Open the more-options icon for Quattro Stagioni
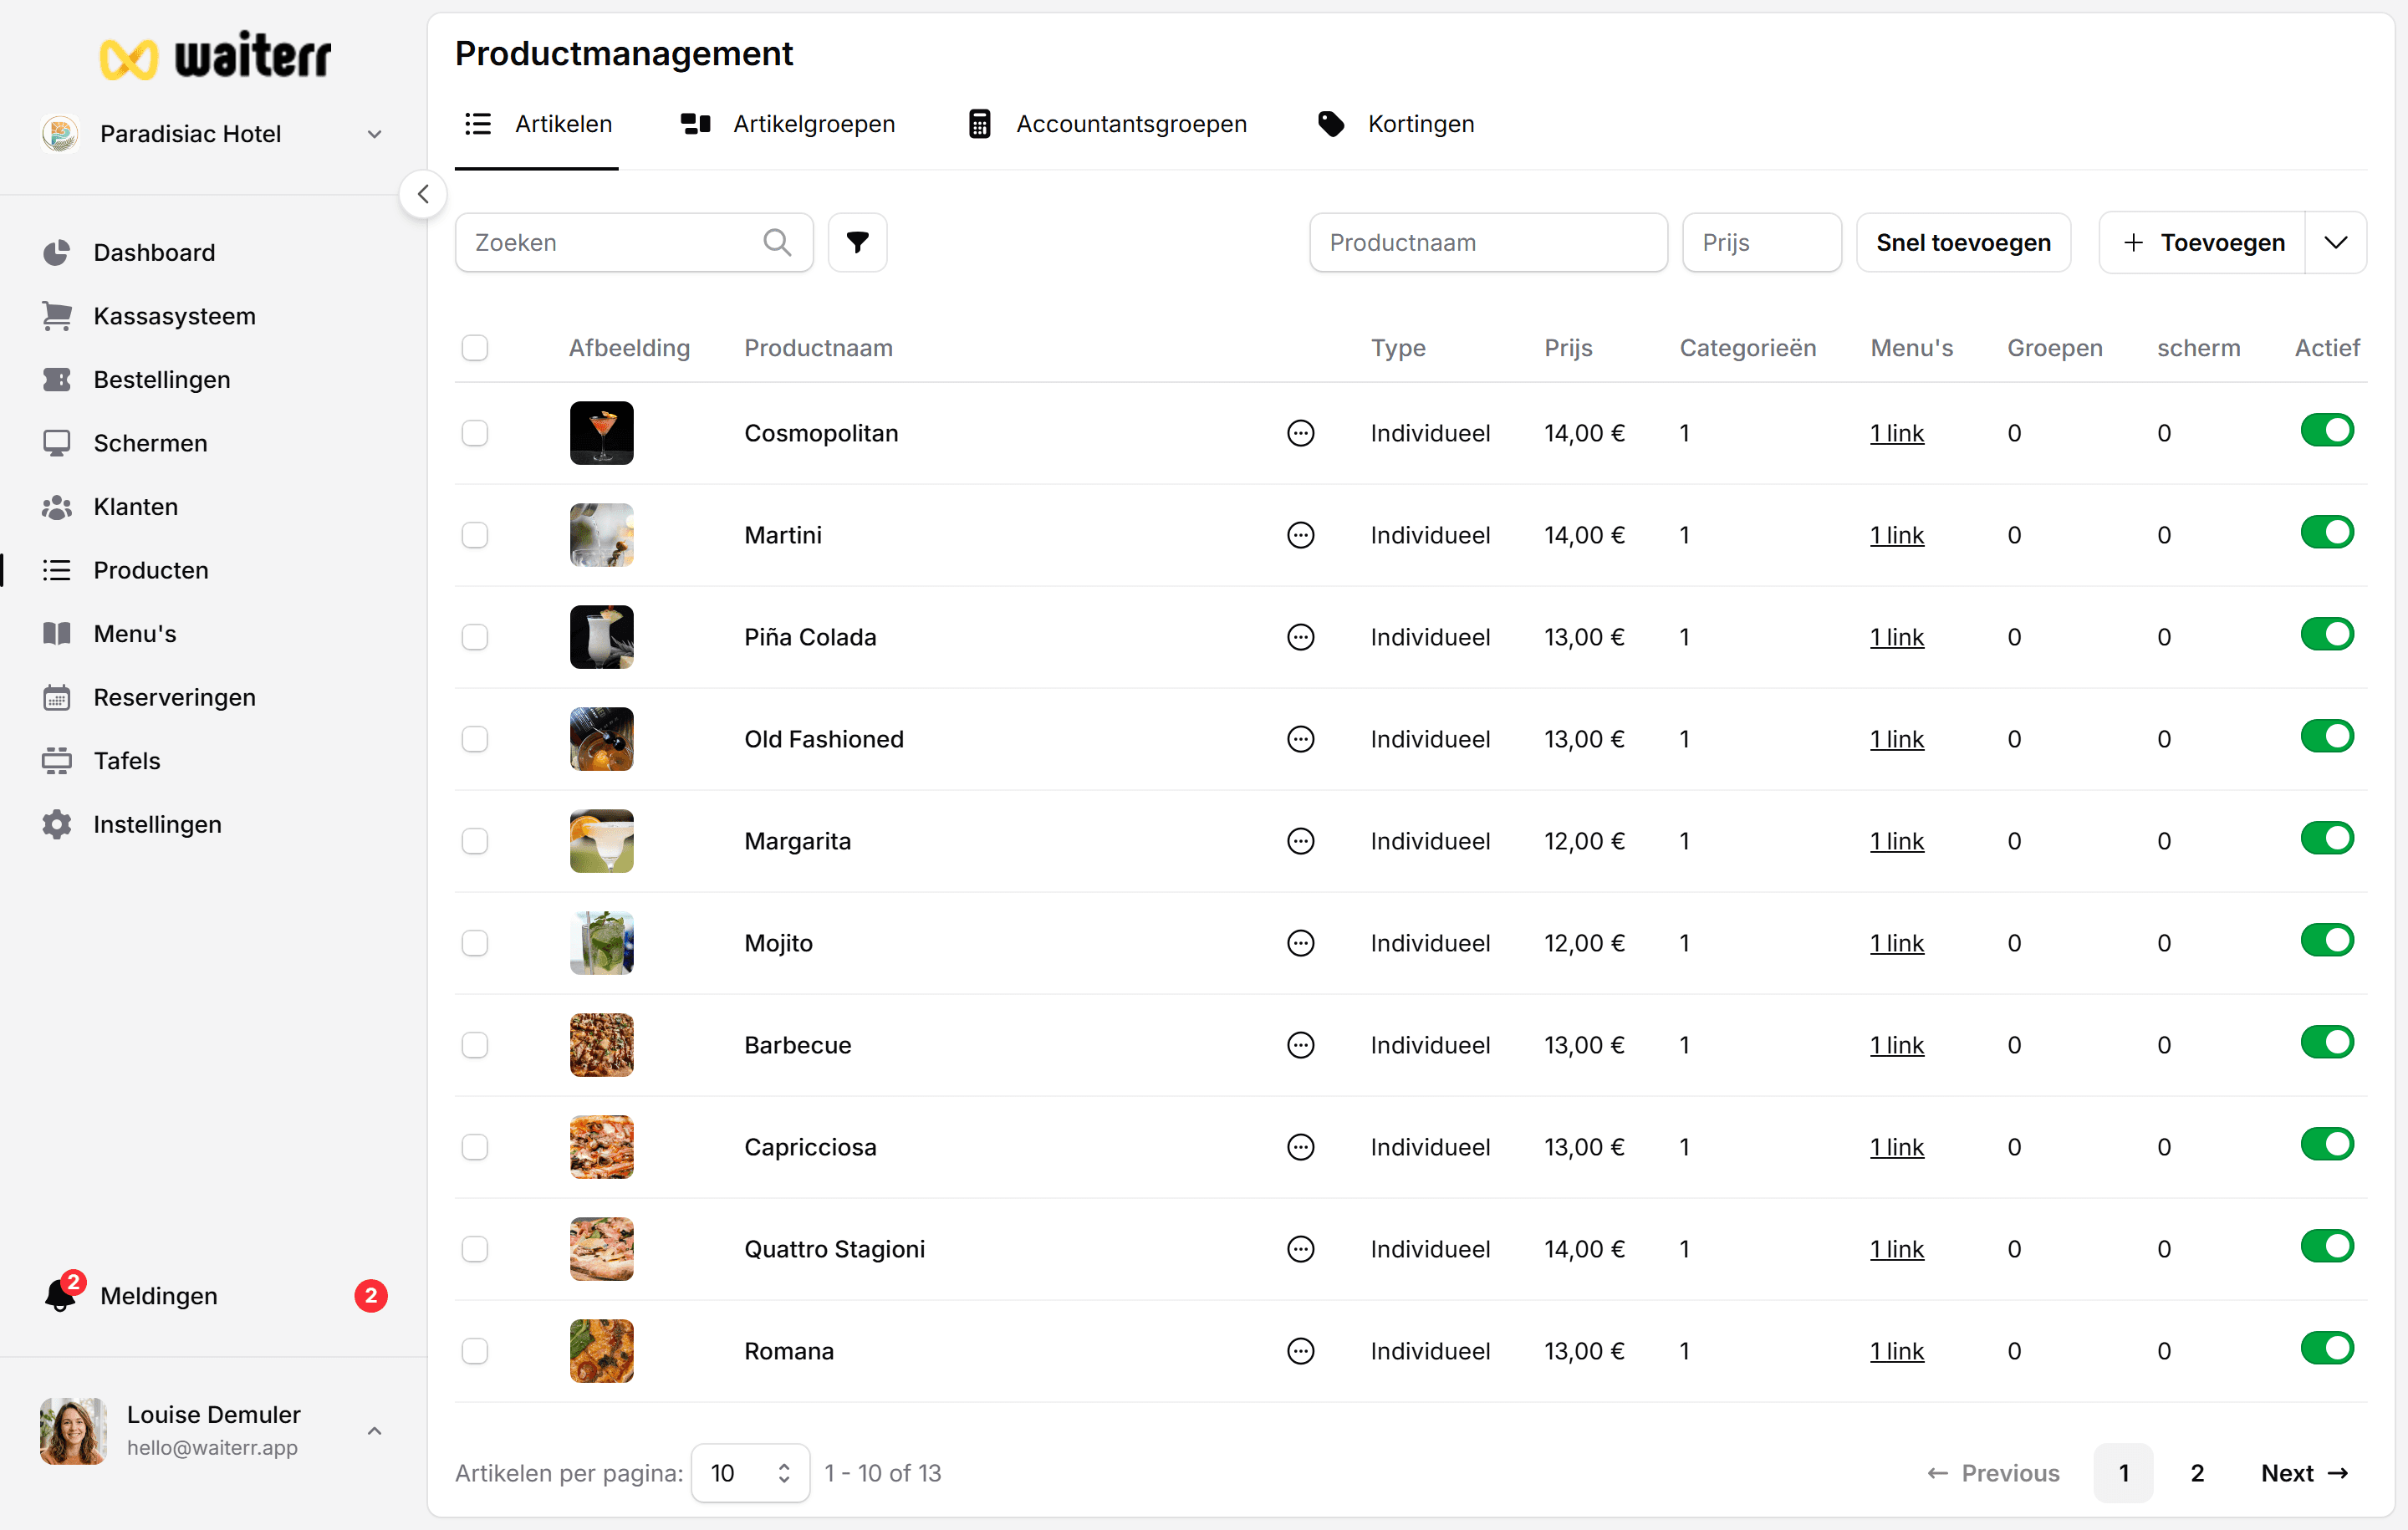 tap(1300, 1249)
